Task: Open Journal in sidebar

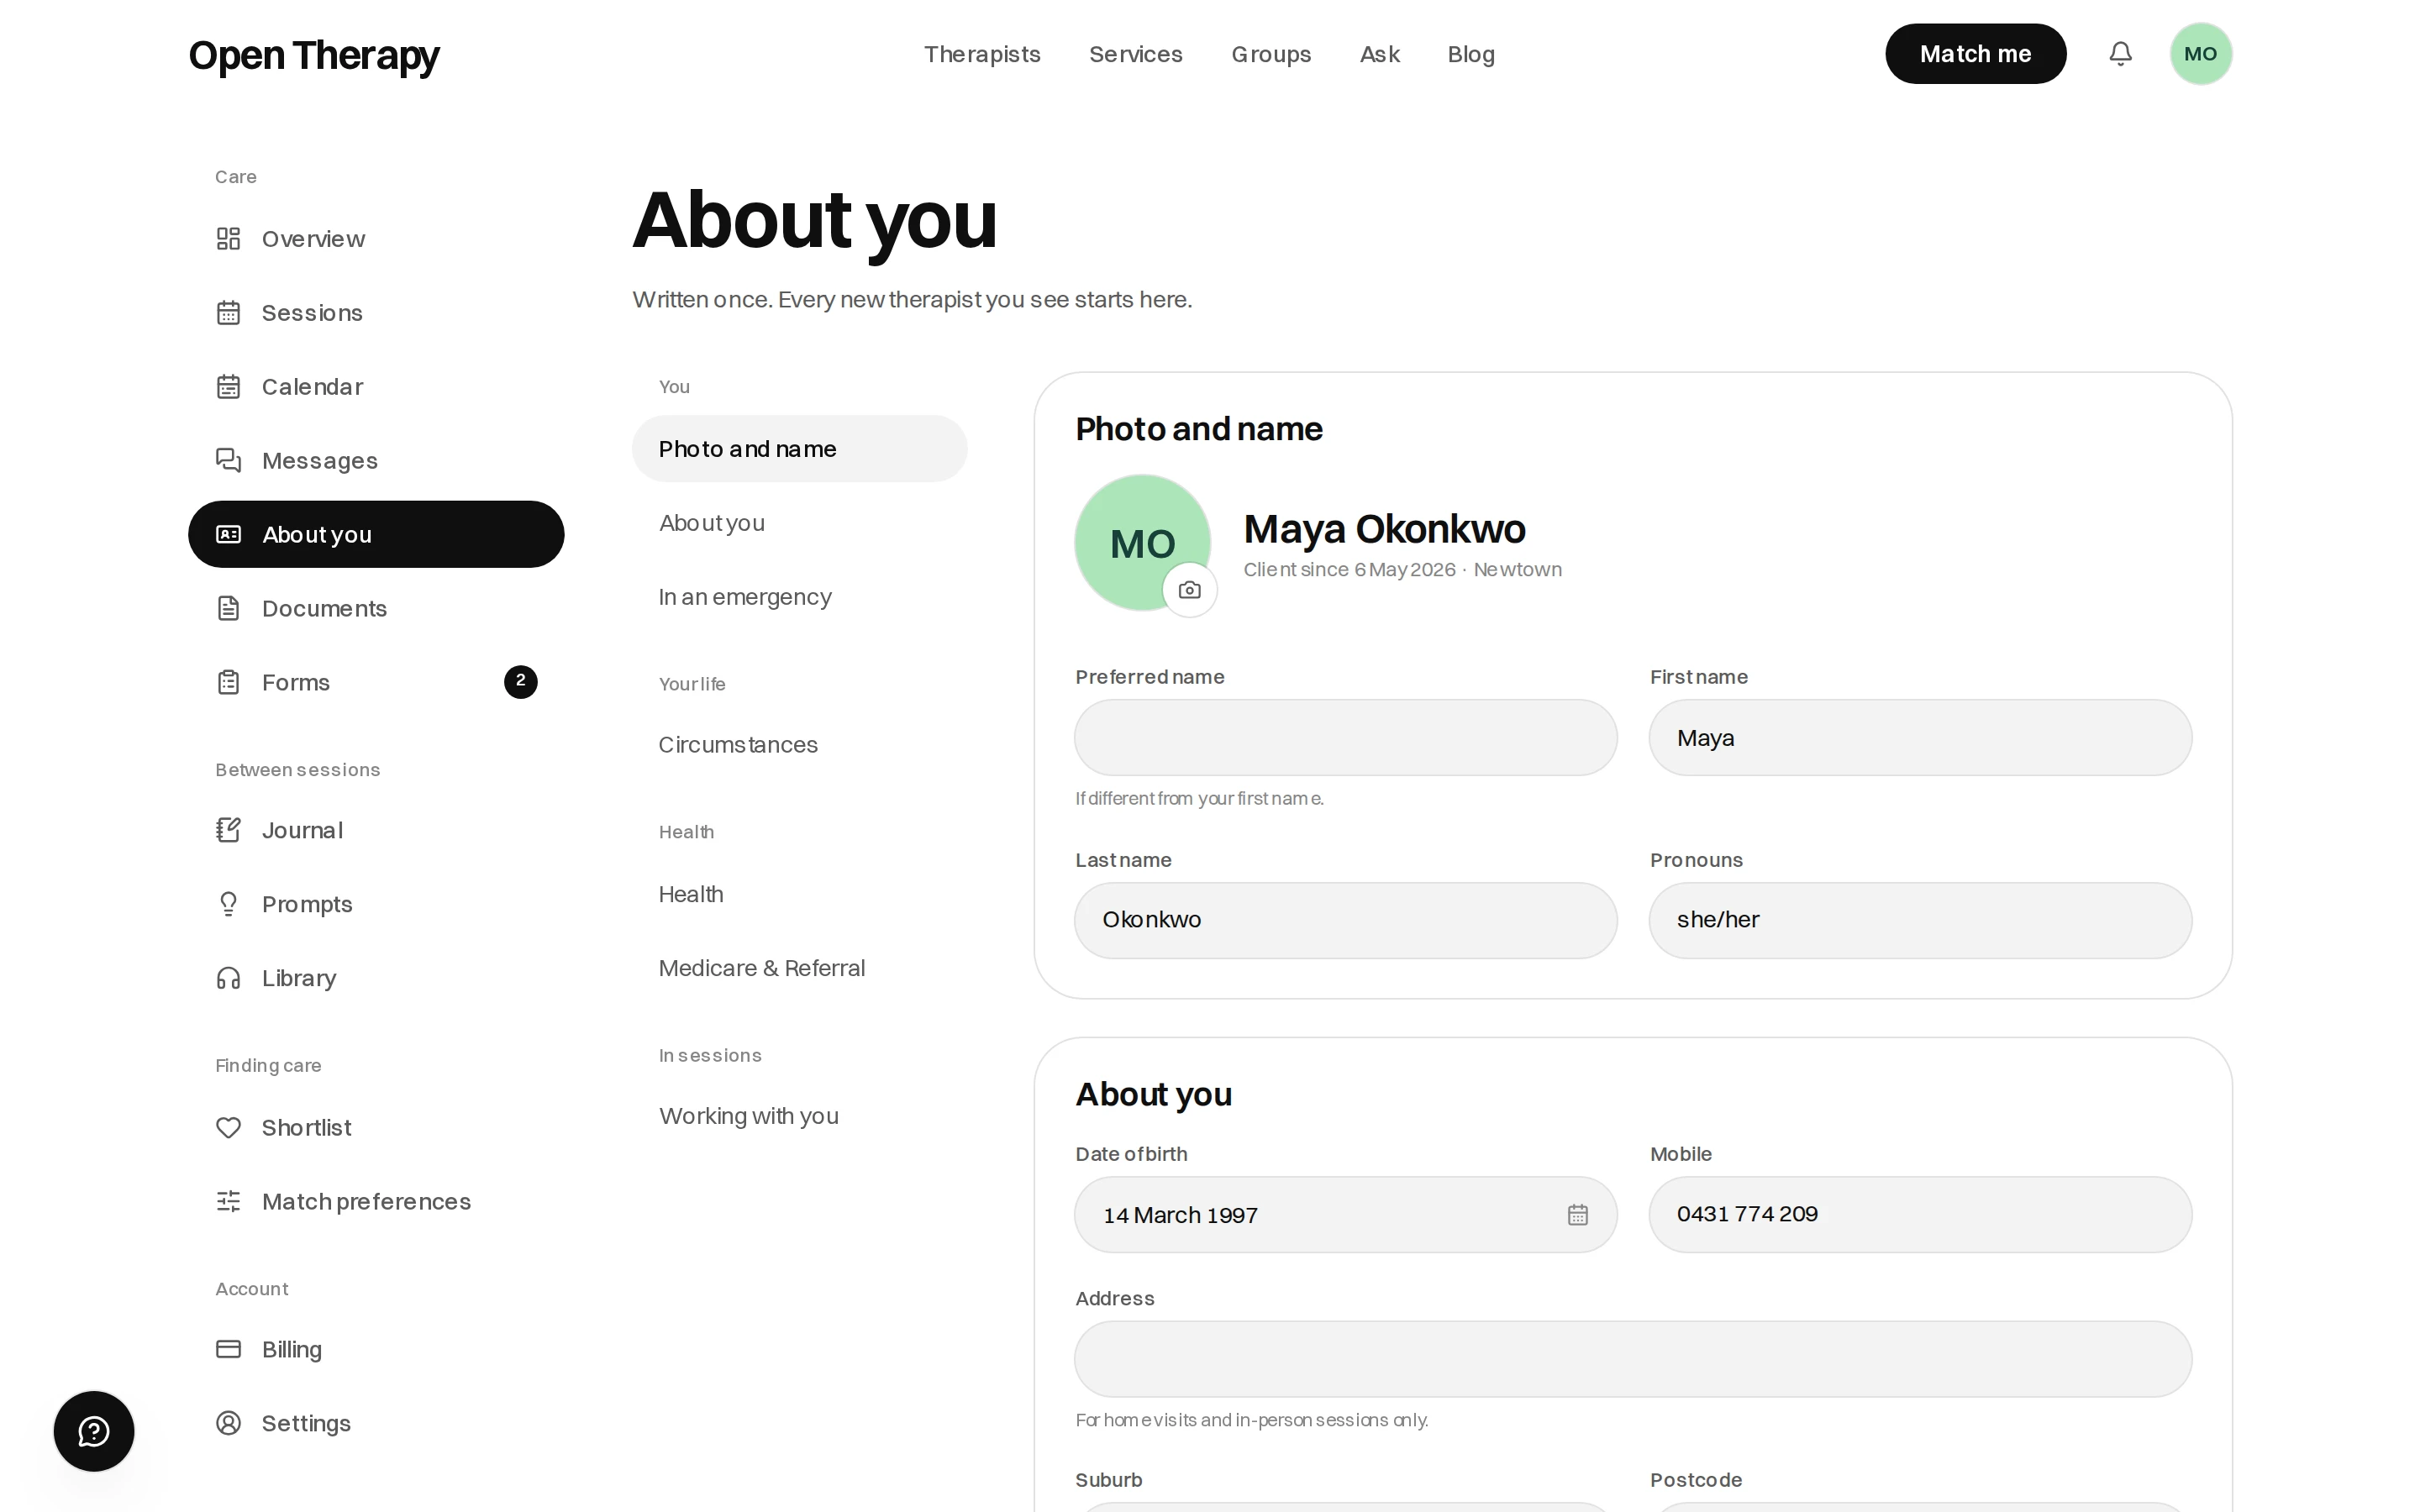Action: (376, 830)
